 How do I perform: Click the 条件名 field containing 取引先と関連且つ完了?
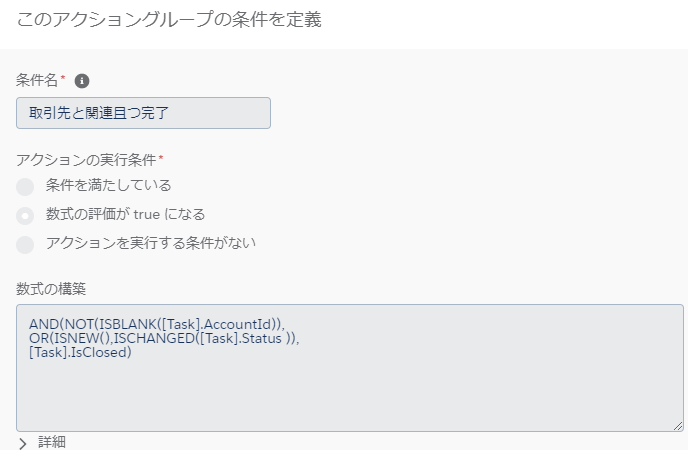(x=143, y=113)
